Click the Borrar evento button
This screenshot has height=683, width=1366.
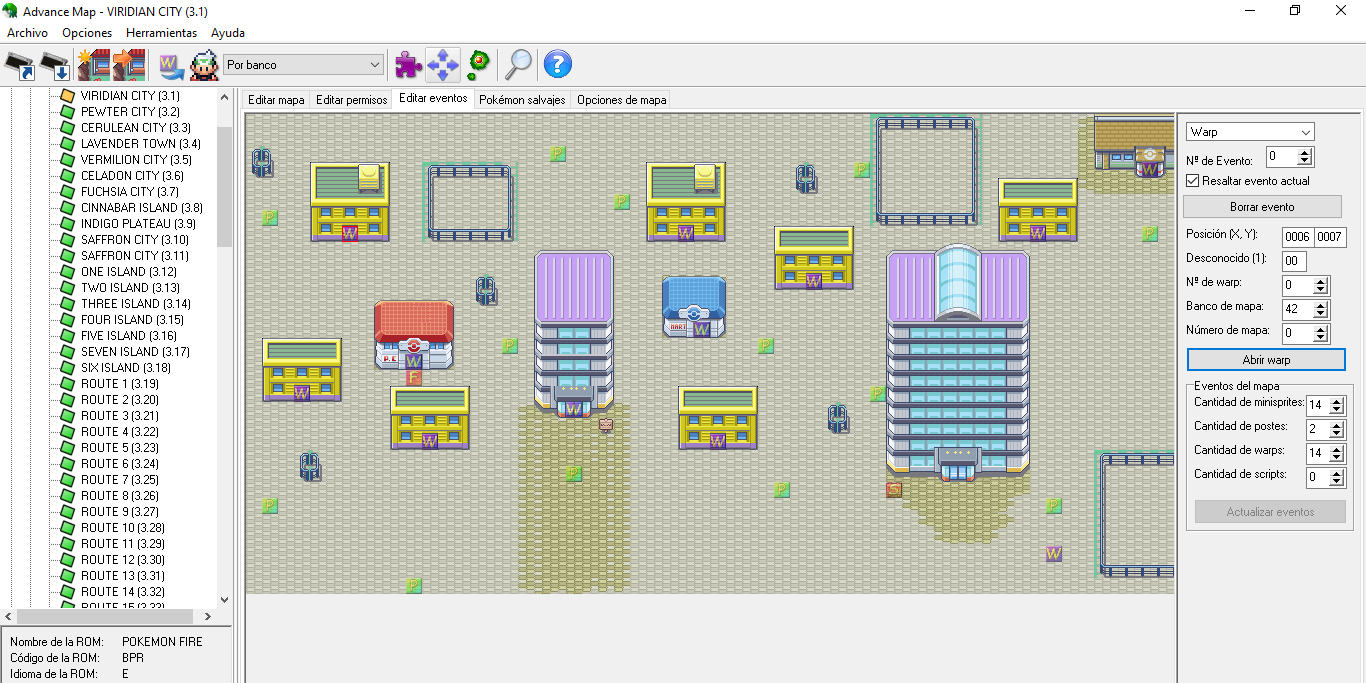tap(1262, 207)
